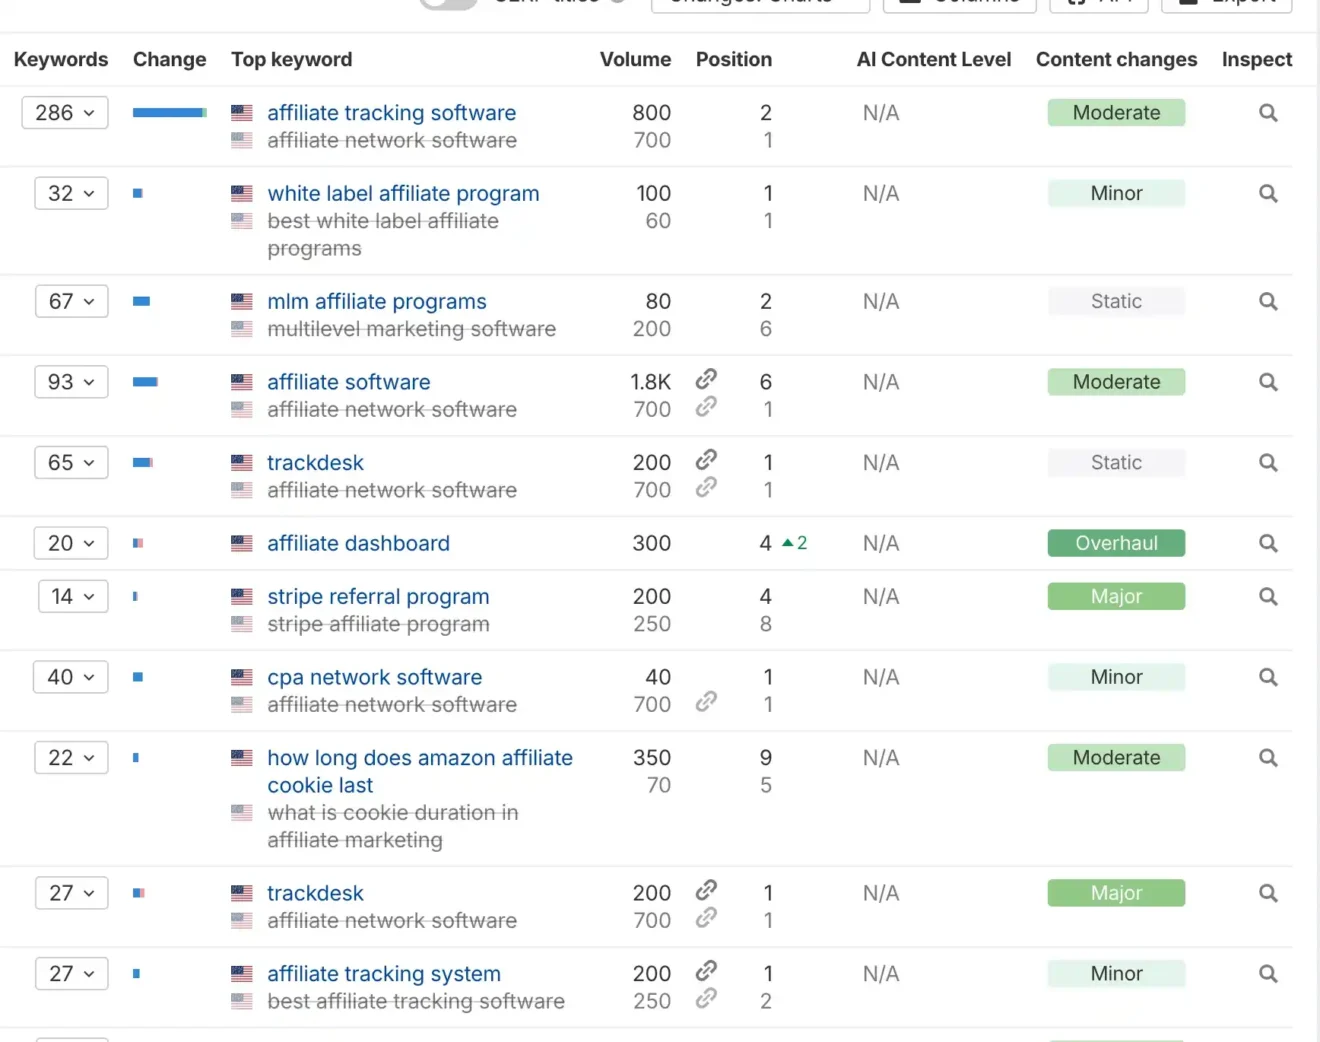This screenshot has height=1042, width=1320.
Task: Click US flag beside mlm affiliate programs
Action: coord(242,302)
